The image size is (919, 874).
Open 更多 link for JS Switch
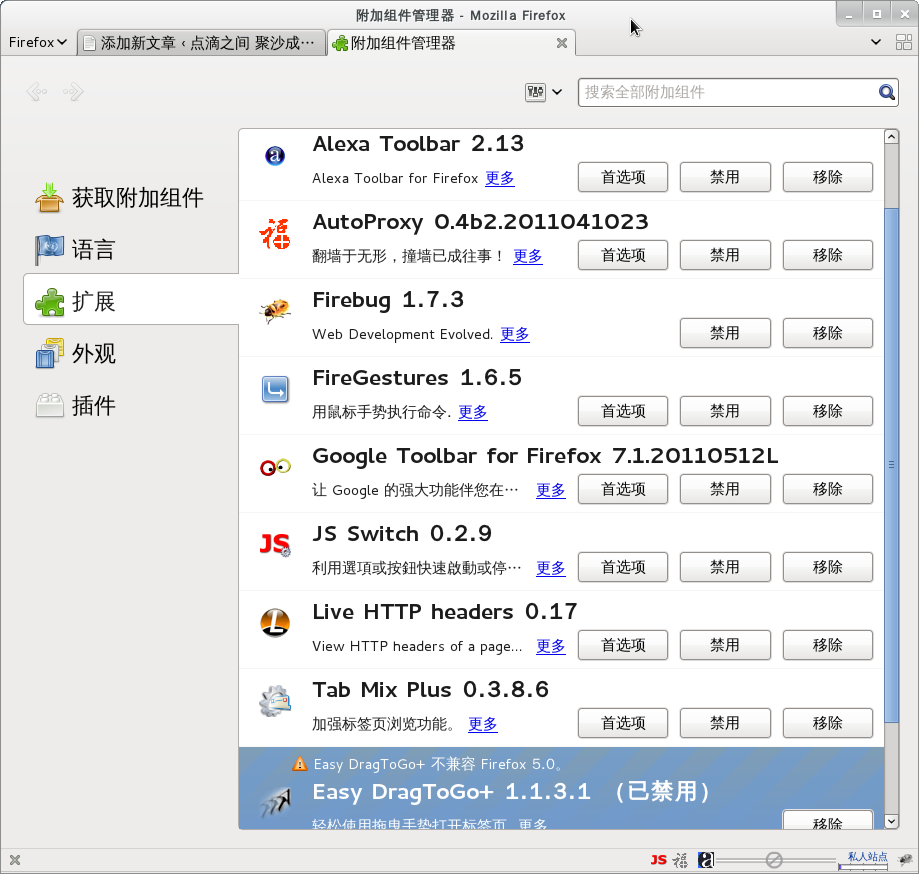click(x=550, y=568)
